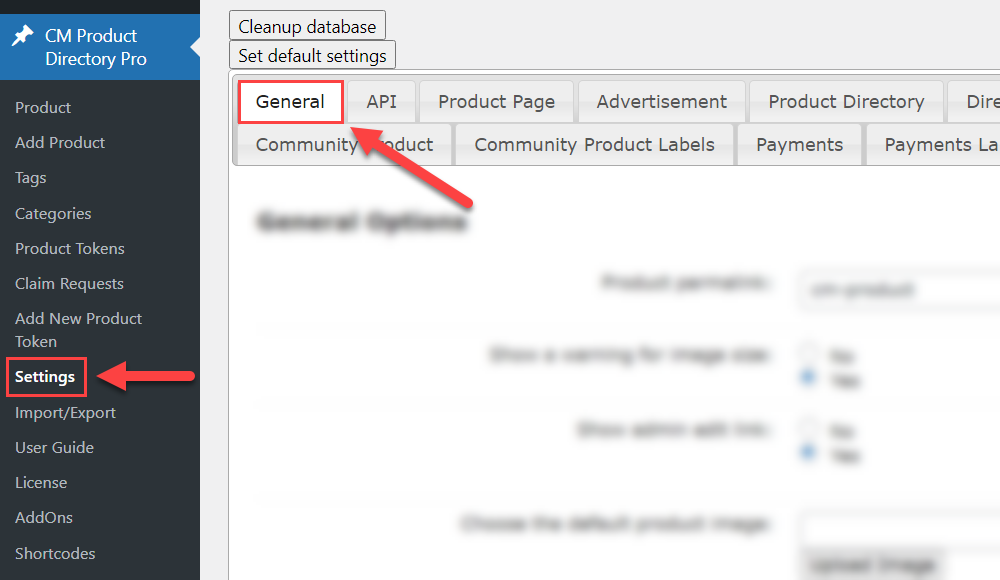The image size is (1000, 580).
Task: Select No for image size warning
Action: (809, 352)
